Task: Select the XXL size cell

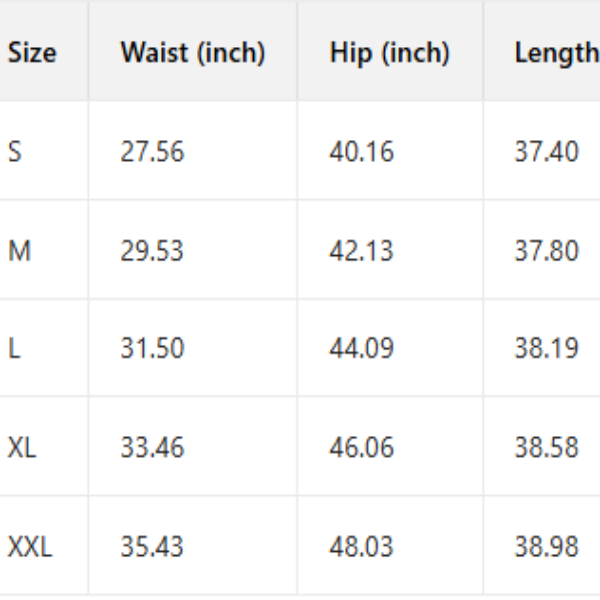Action: coord(30,547)
